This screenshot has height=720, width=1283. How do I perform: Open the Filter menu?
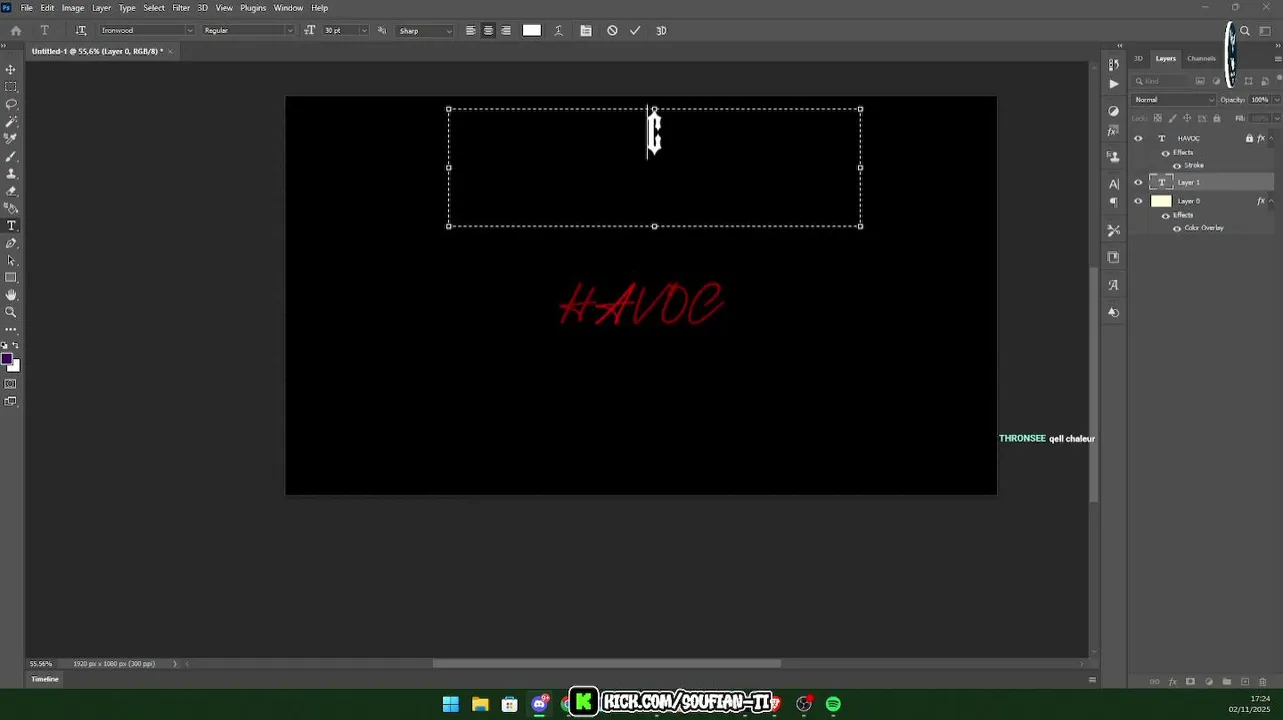181,8
